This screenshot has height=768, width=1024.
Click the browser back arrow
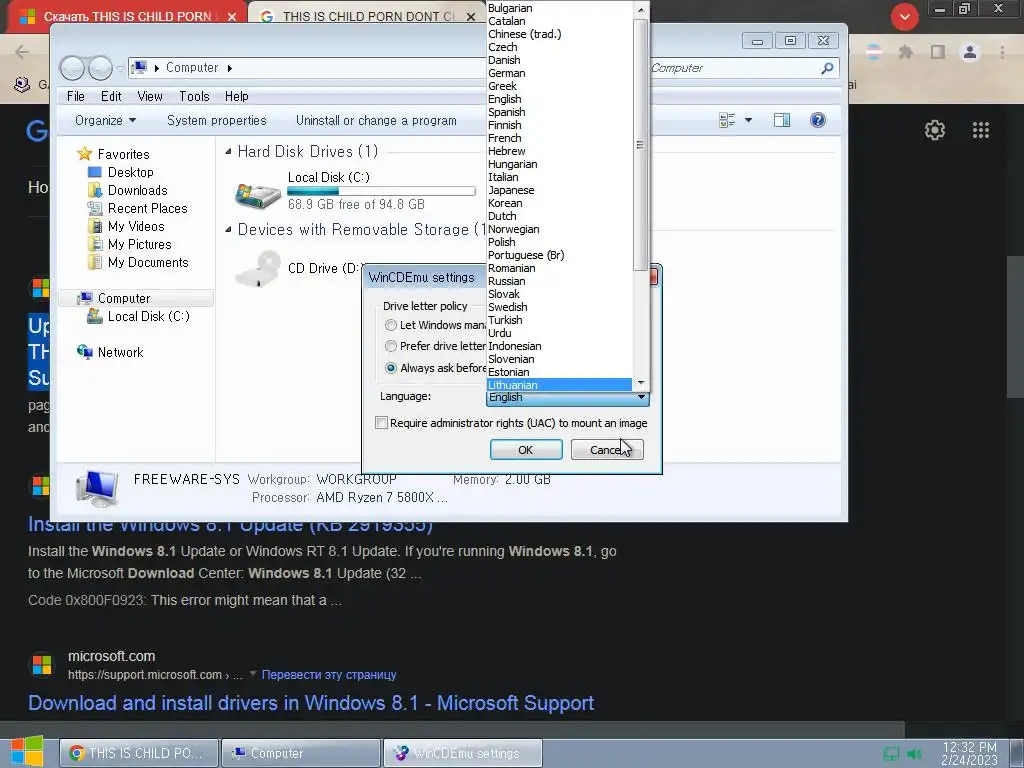coord(22,52)
